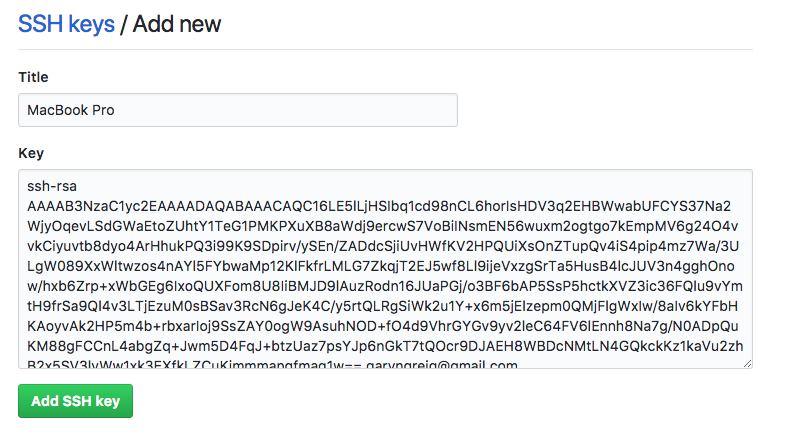Click the slash separator in the breadcrumb
This screenshot has width=798, height=436.
point(124,23)
